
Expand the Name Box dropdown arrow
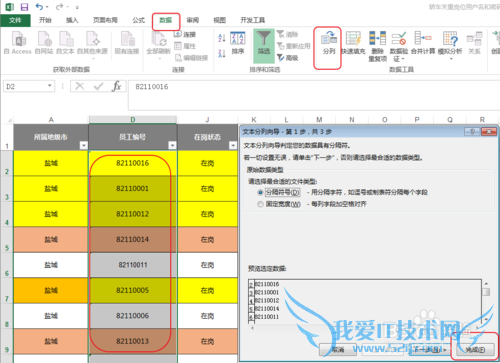click(x=50, y=86)
